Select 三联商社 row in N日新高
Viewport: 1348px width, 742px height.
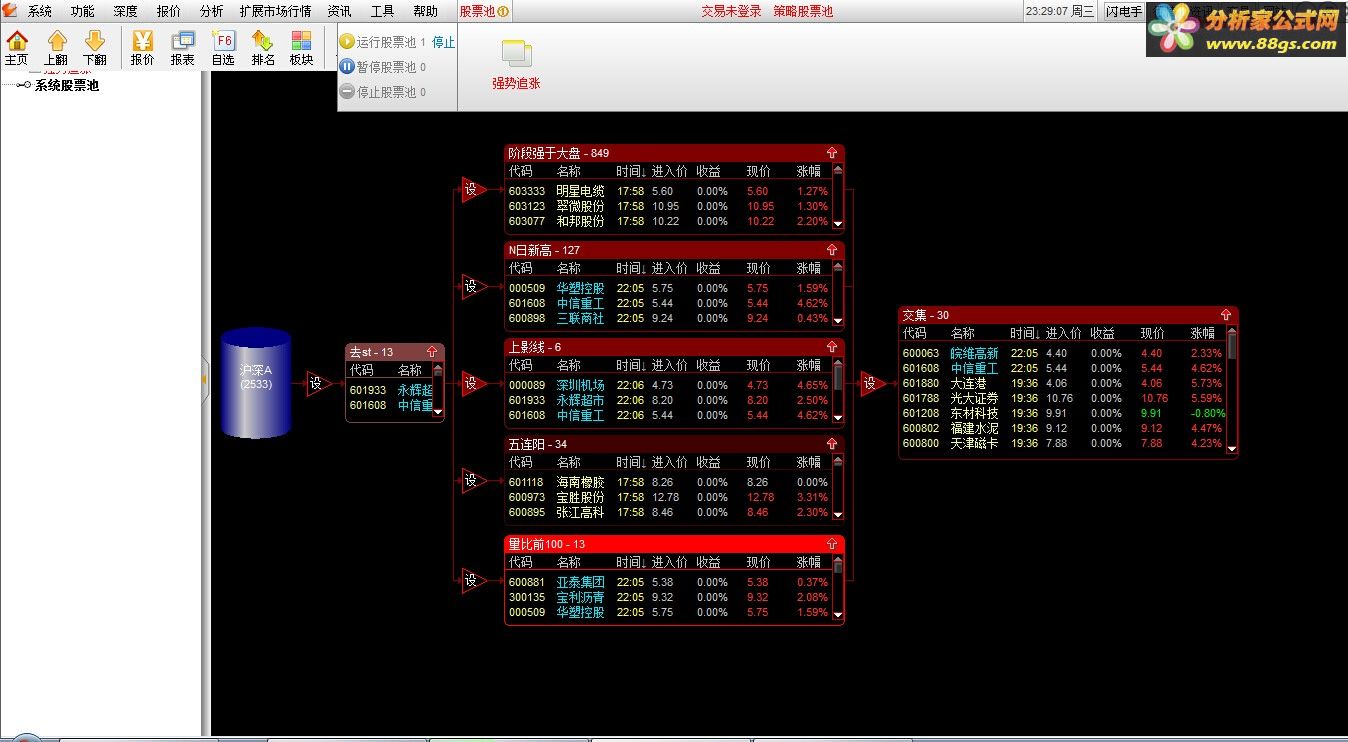(x=668, y=318)
